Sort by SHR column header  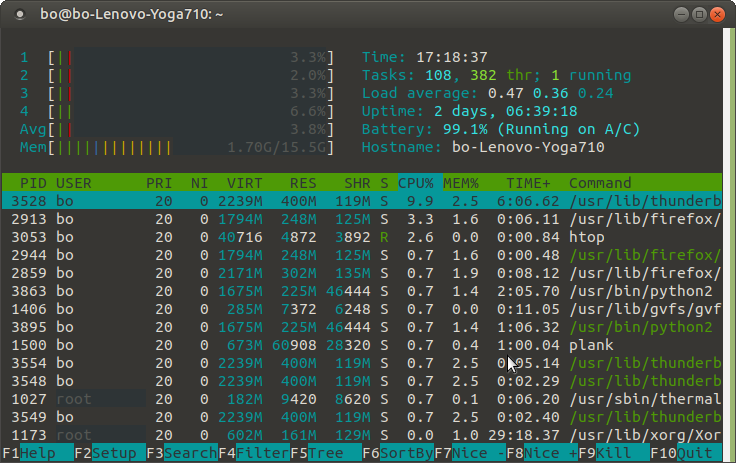tap(357, 183)
